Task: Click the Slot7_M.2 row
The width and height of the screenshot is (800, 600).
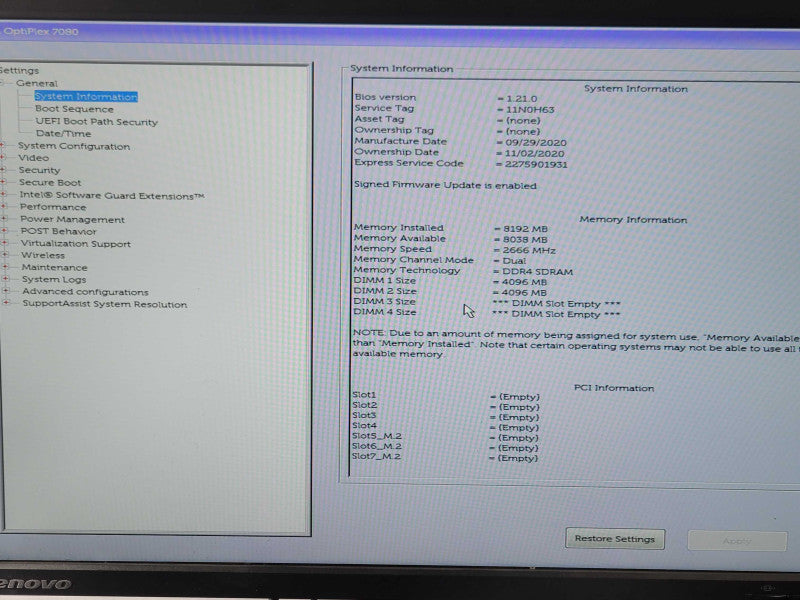Action: click(x=445, y=458)
